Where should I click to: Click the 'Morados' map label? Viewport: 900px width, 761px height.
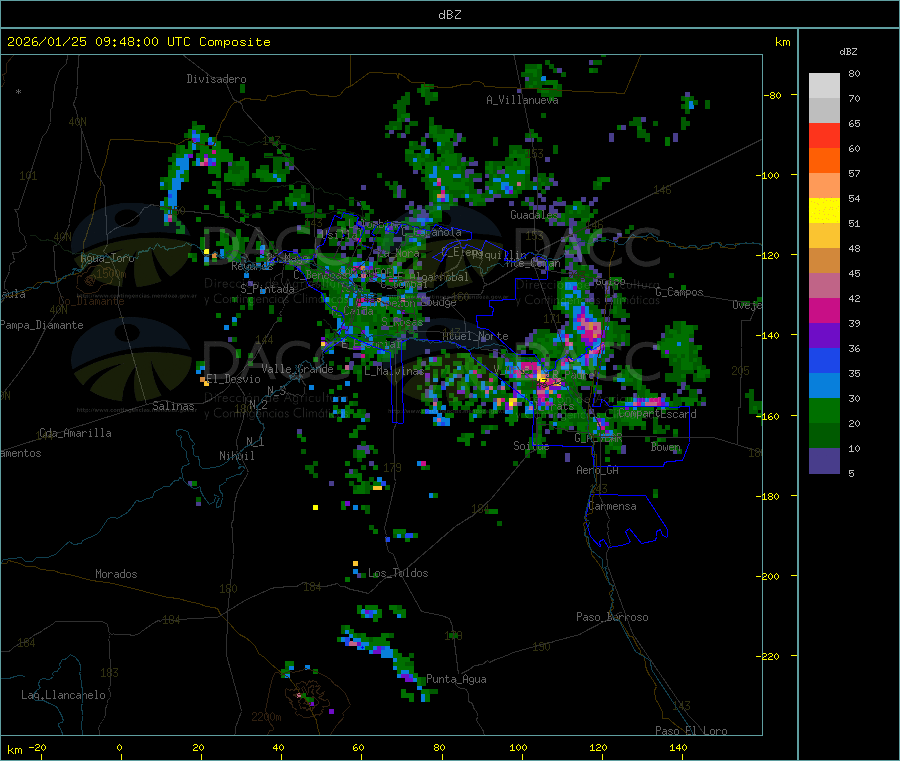pyautogui.click(x=116, y=574)
